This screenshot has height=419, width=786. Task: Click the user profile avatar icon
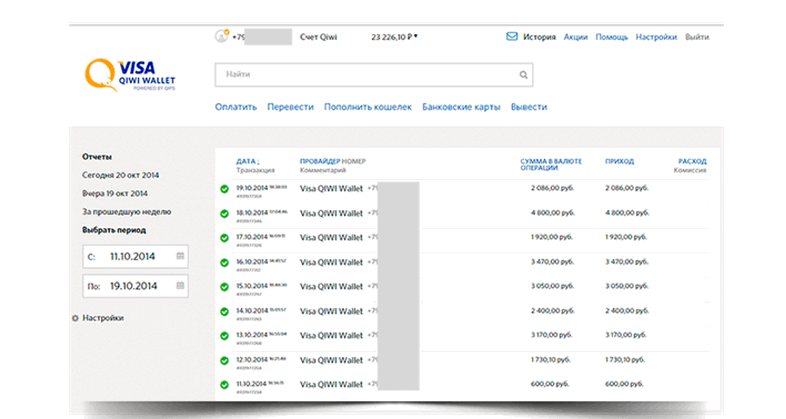coord(221,37)
